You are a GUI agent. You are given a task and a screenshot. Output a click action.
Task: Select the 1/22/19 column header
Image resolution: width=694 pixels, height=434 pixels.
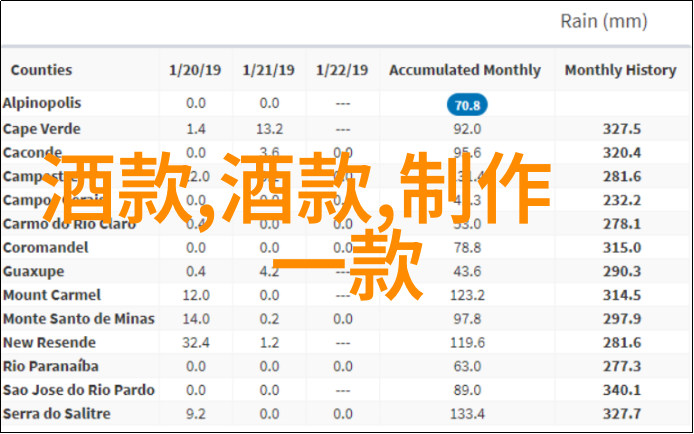pyautogui.click(x=342, y=70)
